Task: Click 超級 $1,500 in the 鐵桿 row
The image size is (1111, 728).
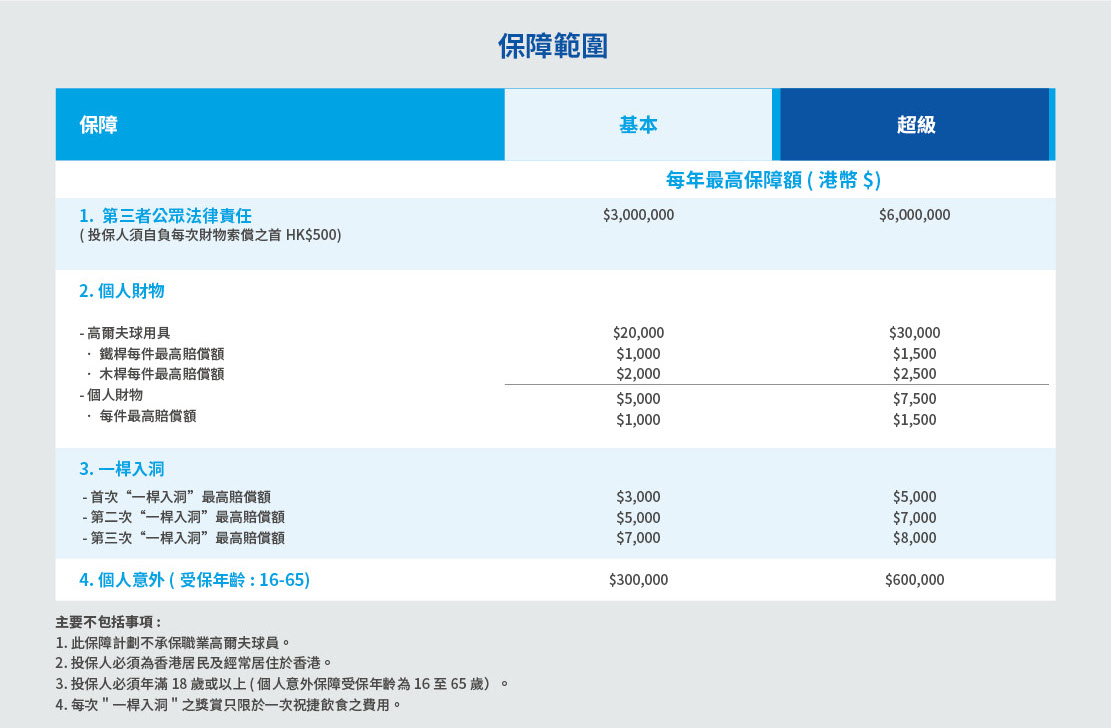Action: coord(915,353)
